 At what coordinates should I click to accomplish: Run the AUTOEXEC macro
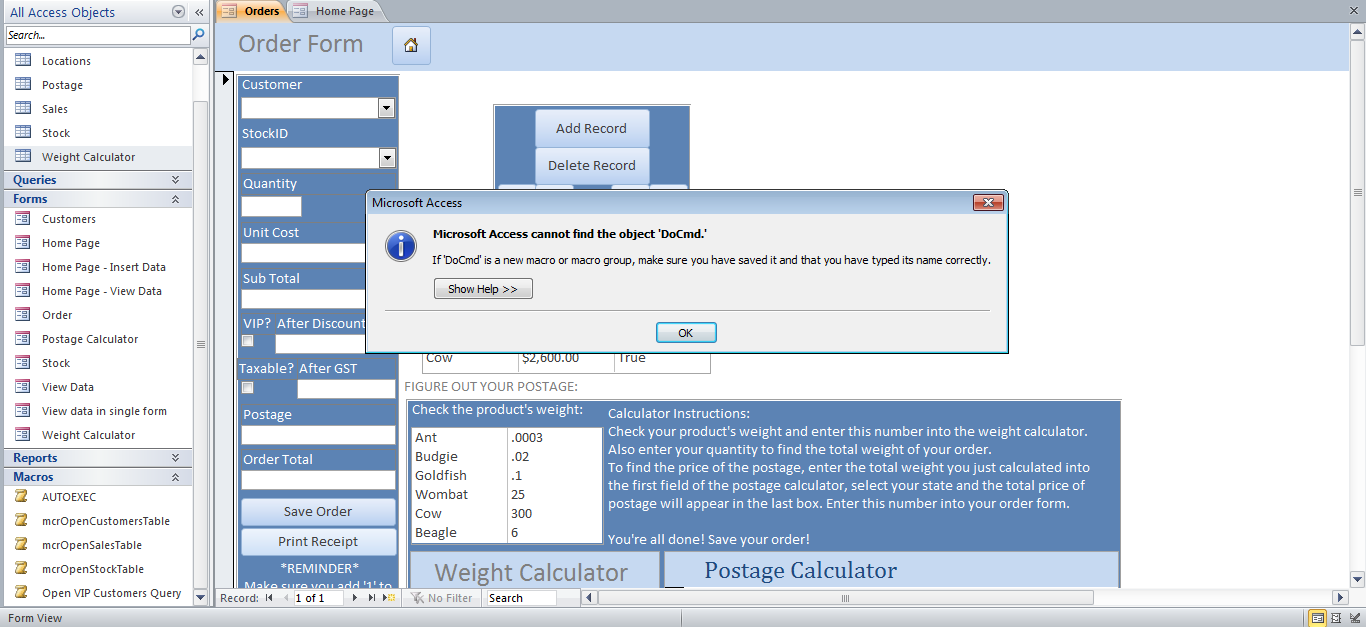coord(96,497)
